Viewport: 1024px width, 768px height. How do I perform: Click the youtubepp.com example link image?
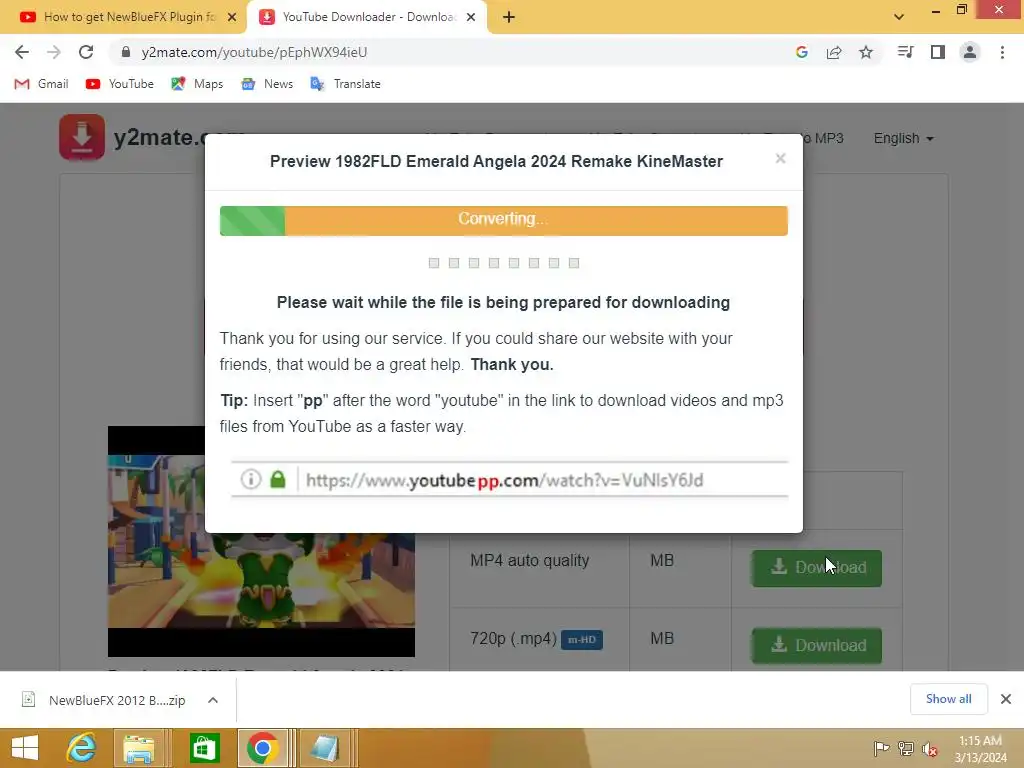click(509, 479)
